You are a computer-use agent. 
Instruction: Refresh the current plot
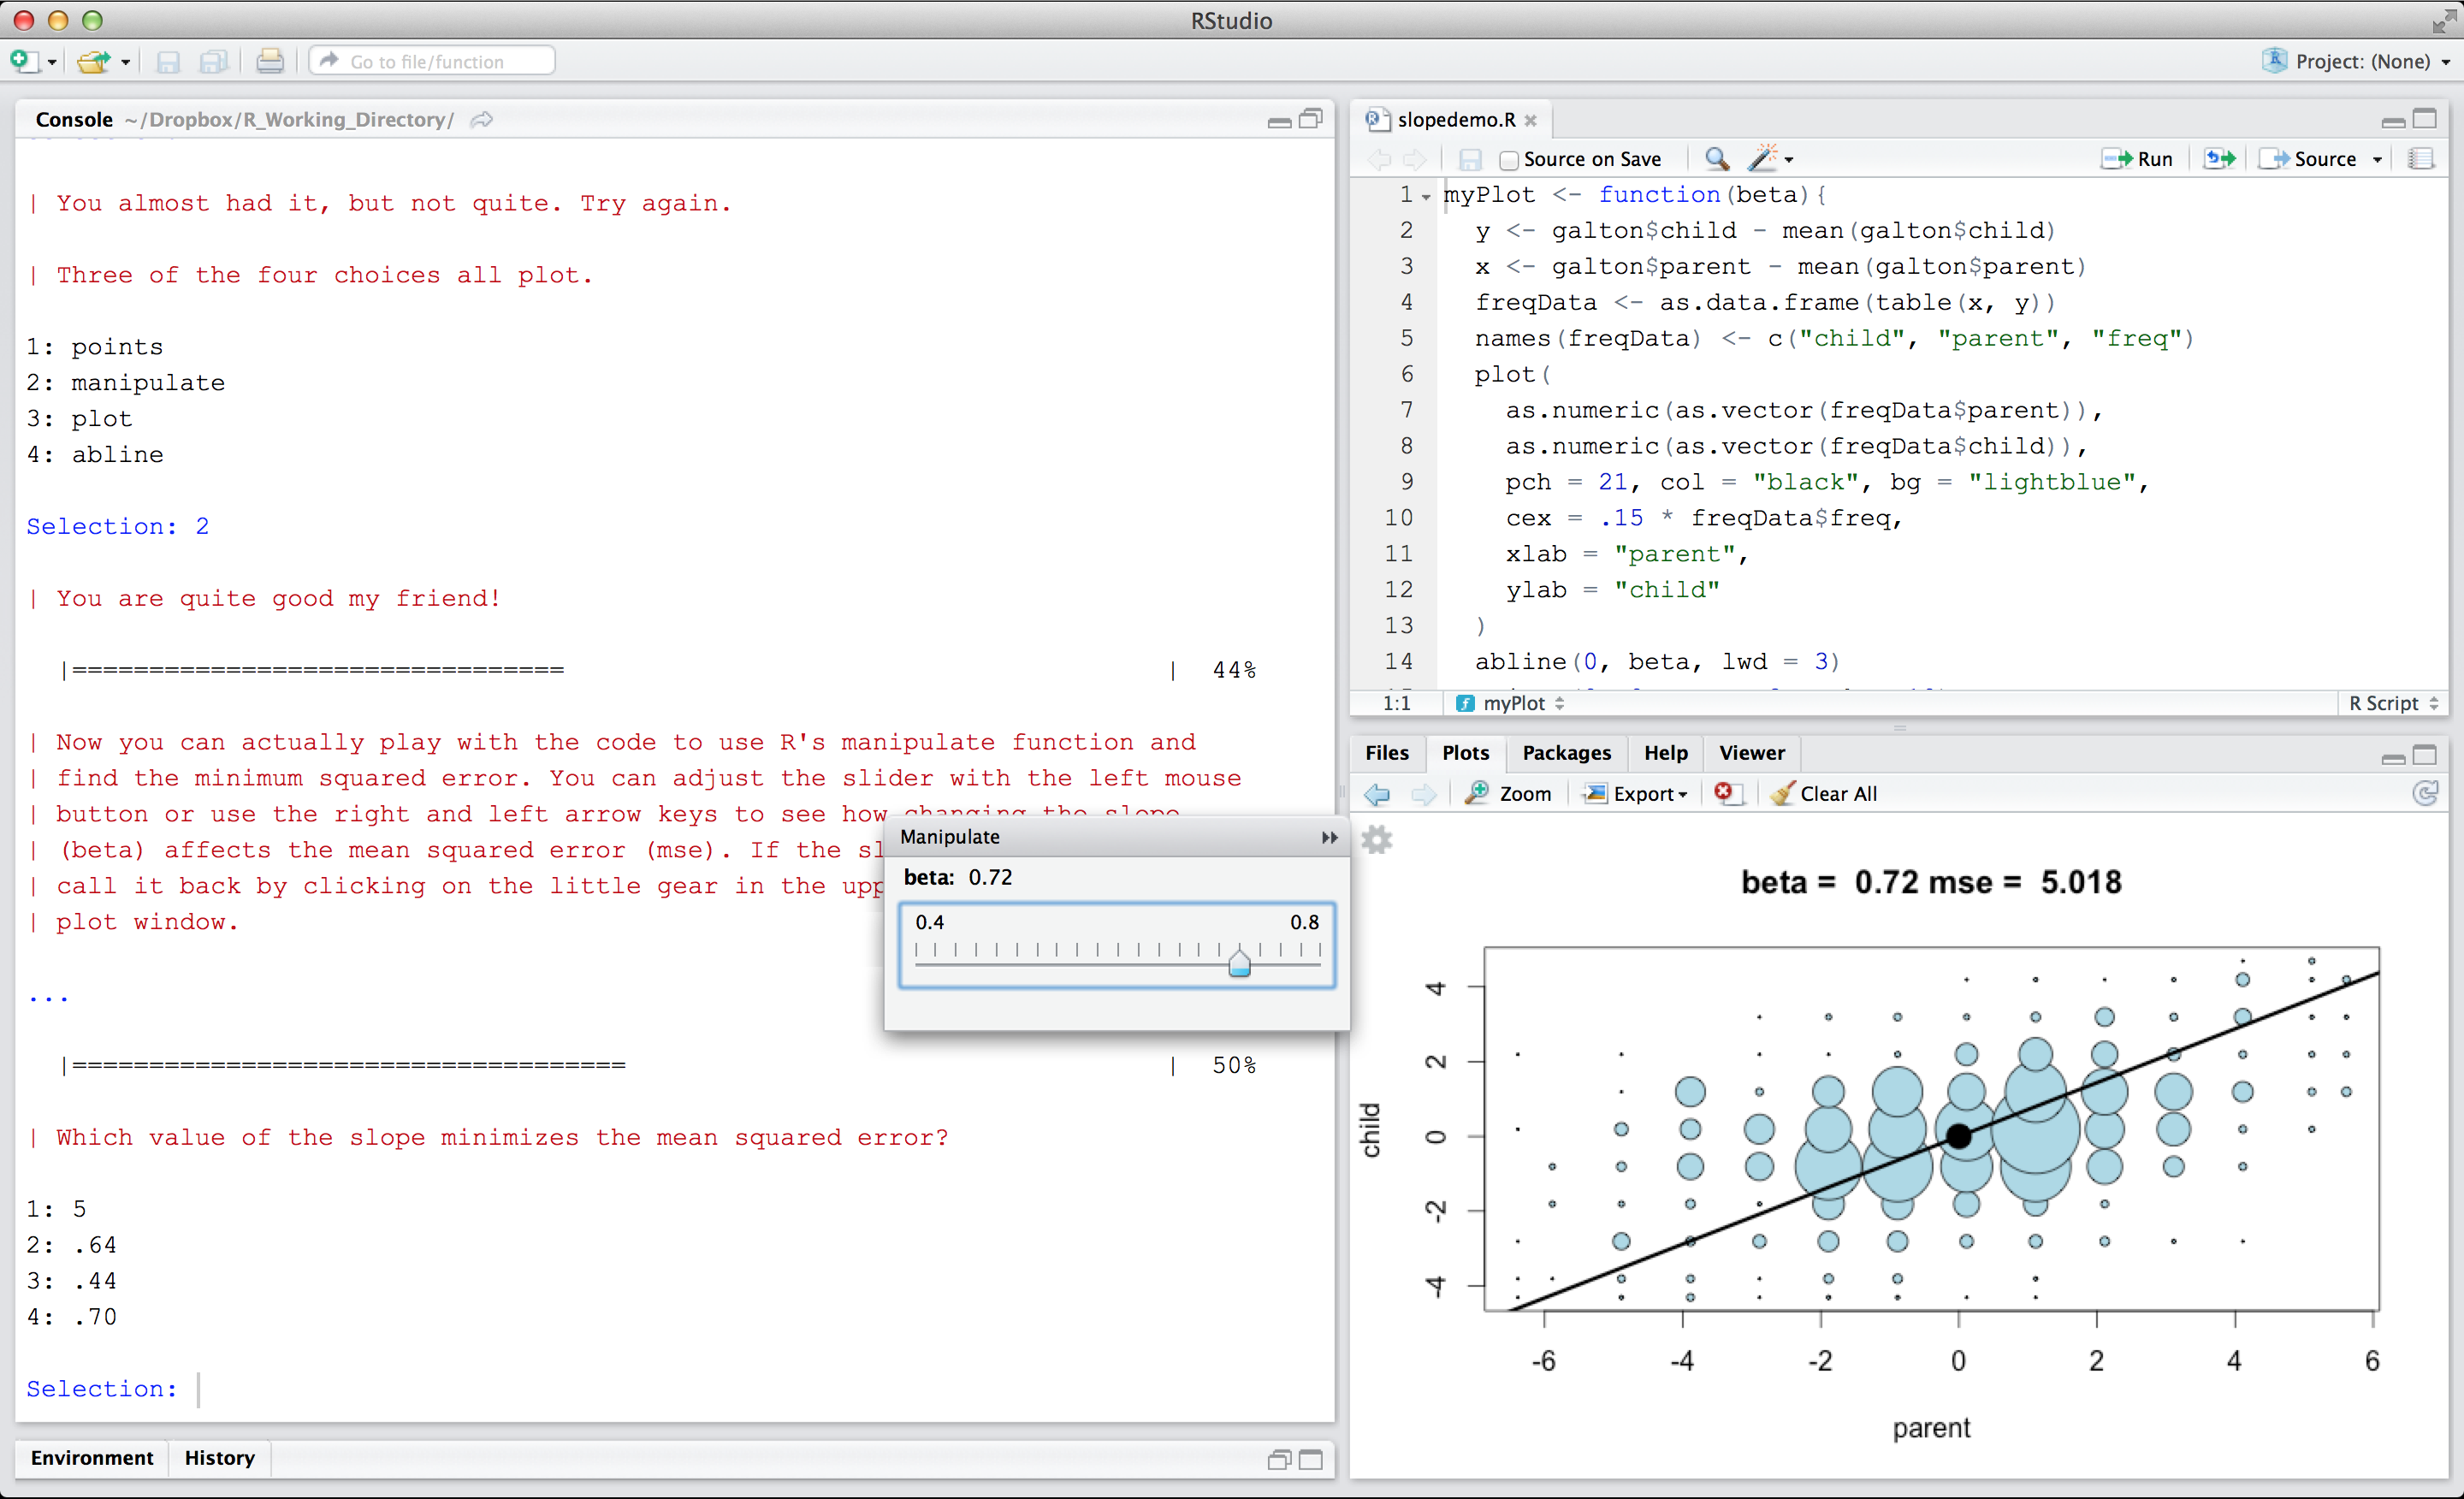pyautogui.click(x=2425, y=794)
